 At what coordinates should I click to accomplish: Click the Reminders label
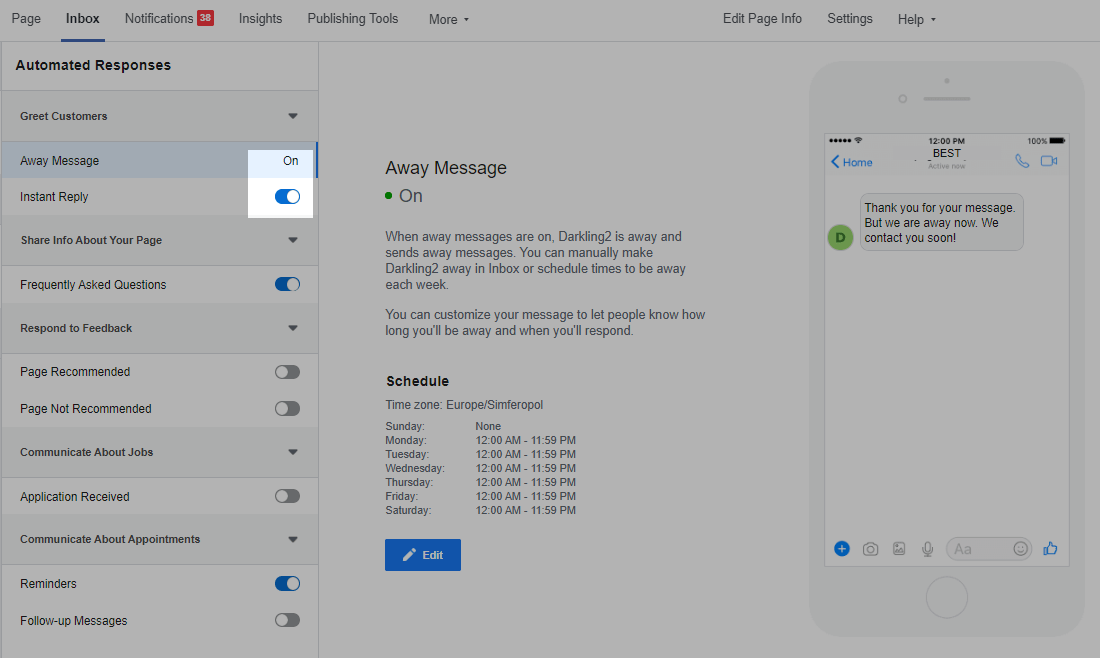tap(48, 584)
